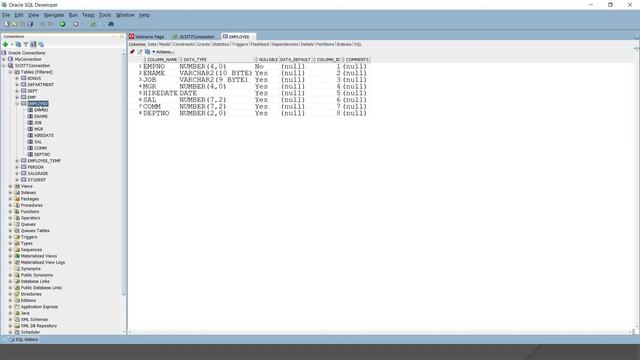The width and height of the screenshot is (640, 360).
Task: Select the VARCHAR2(10 BYTE) cell
Action: 216,73
